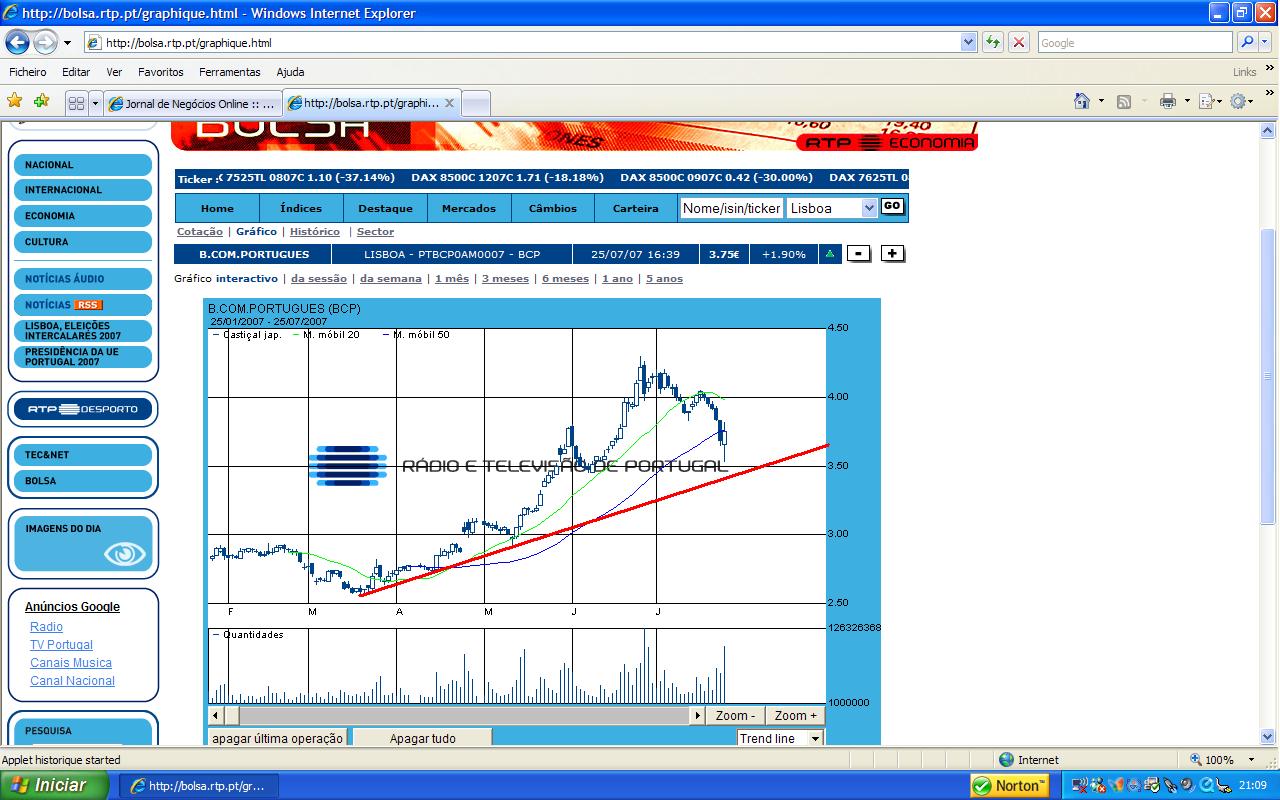Open the Editar menu
The height and width of the screenshot is (800, 1280).
coord(76,72)
